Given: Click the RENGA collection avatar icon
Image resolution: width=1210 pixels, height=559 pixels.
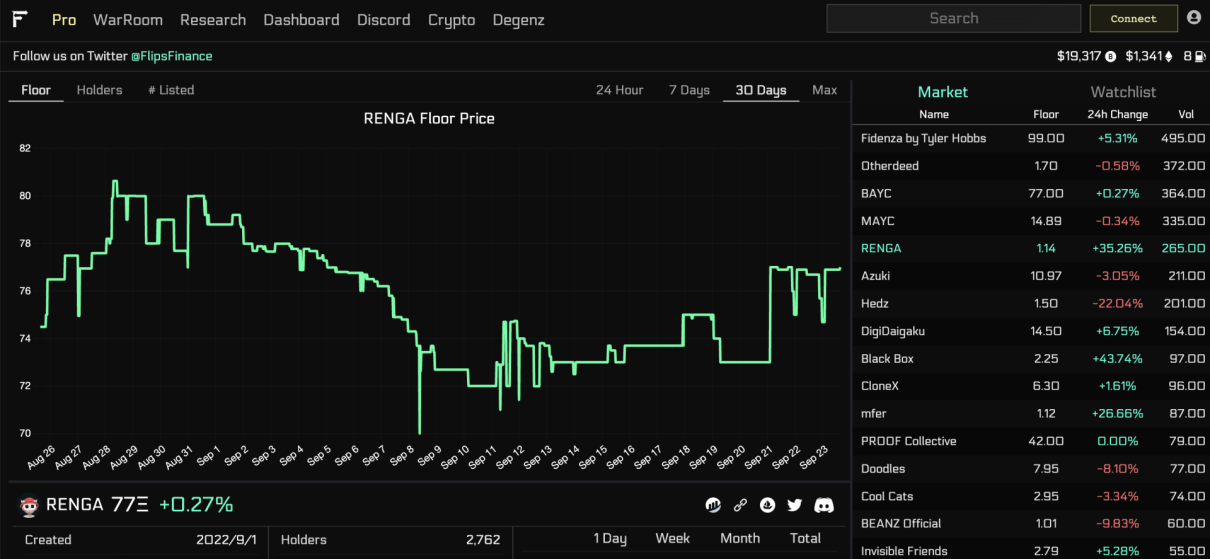Looking at the screenshot, I should pyautogui.click(x=29, y=506).
